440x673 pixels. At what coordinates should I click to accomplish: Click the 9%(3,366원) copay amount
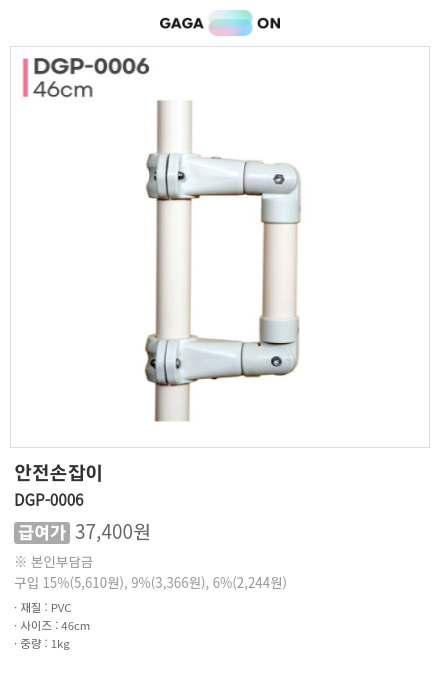[169, 583]
